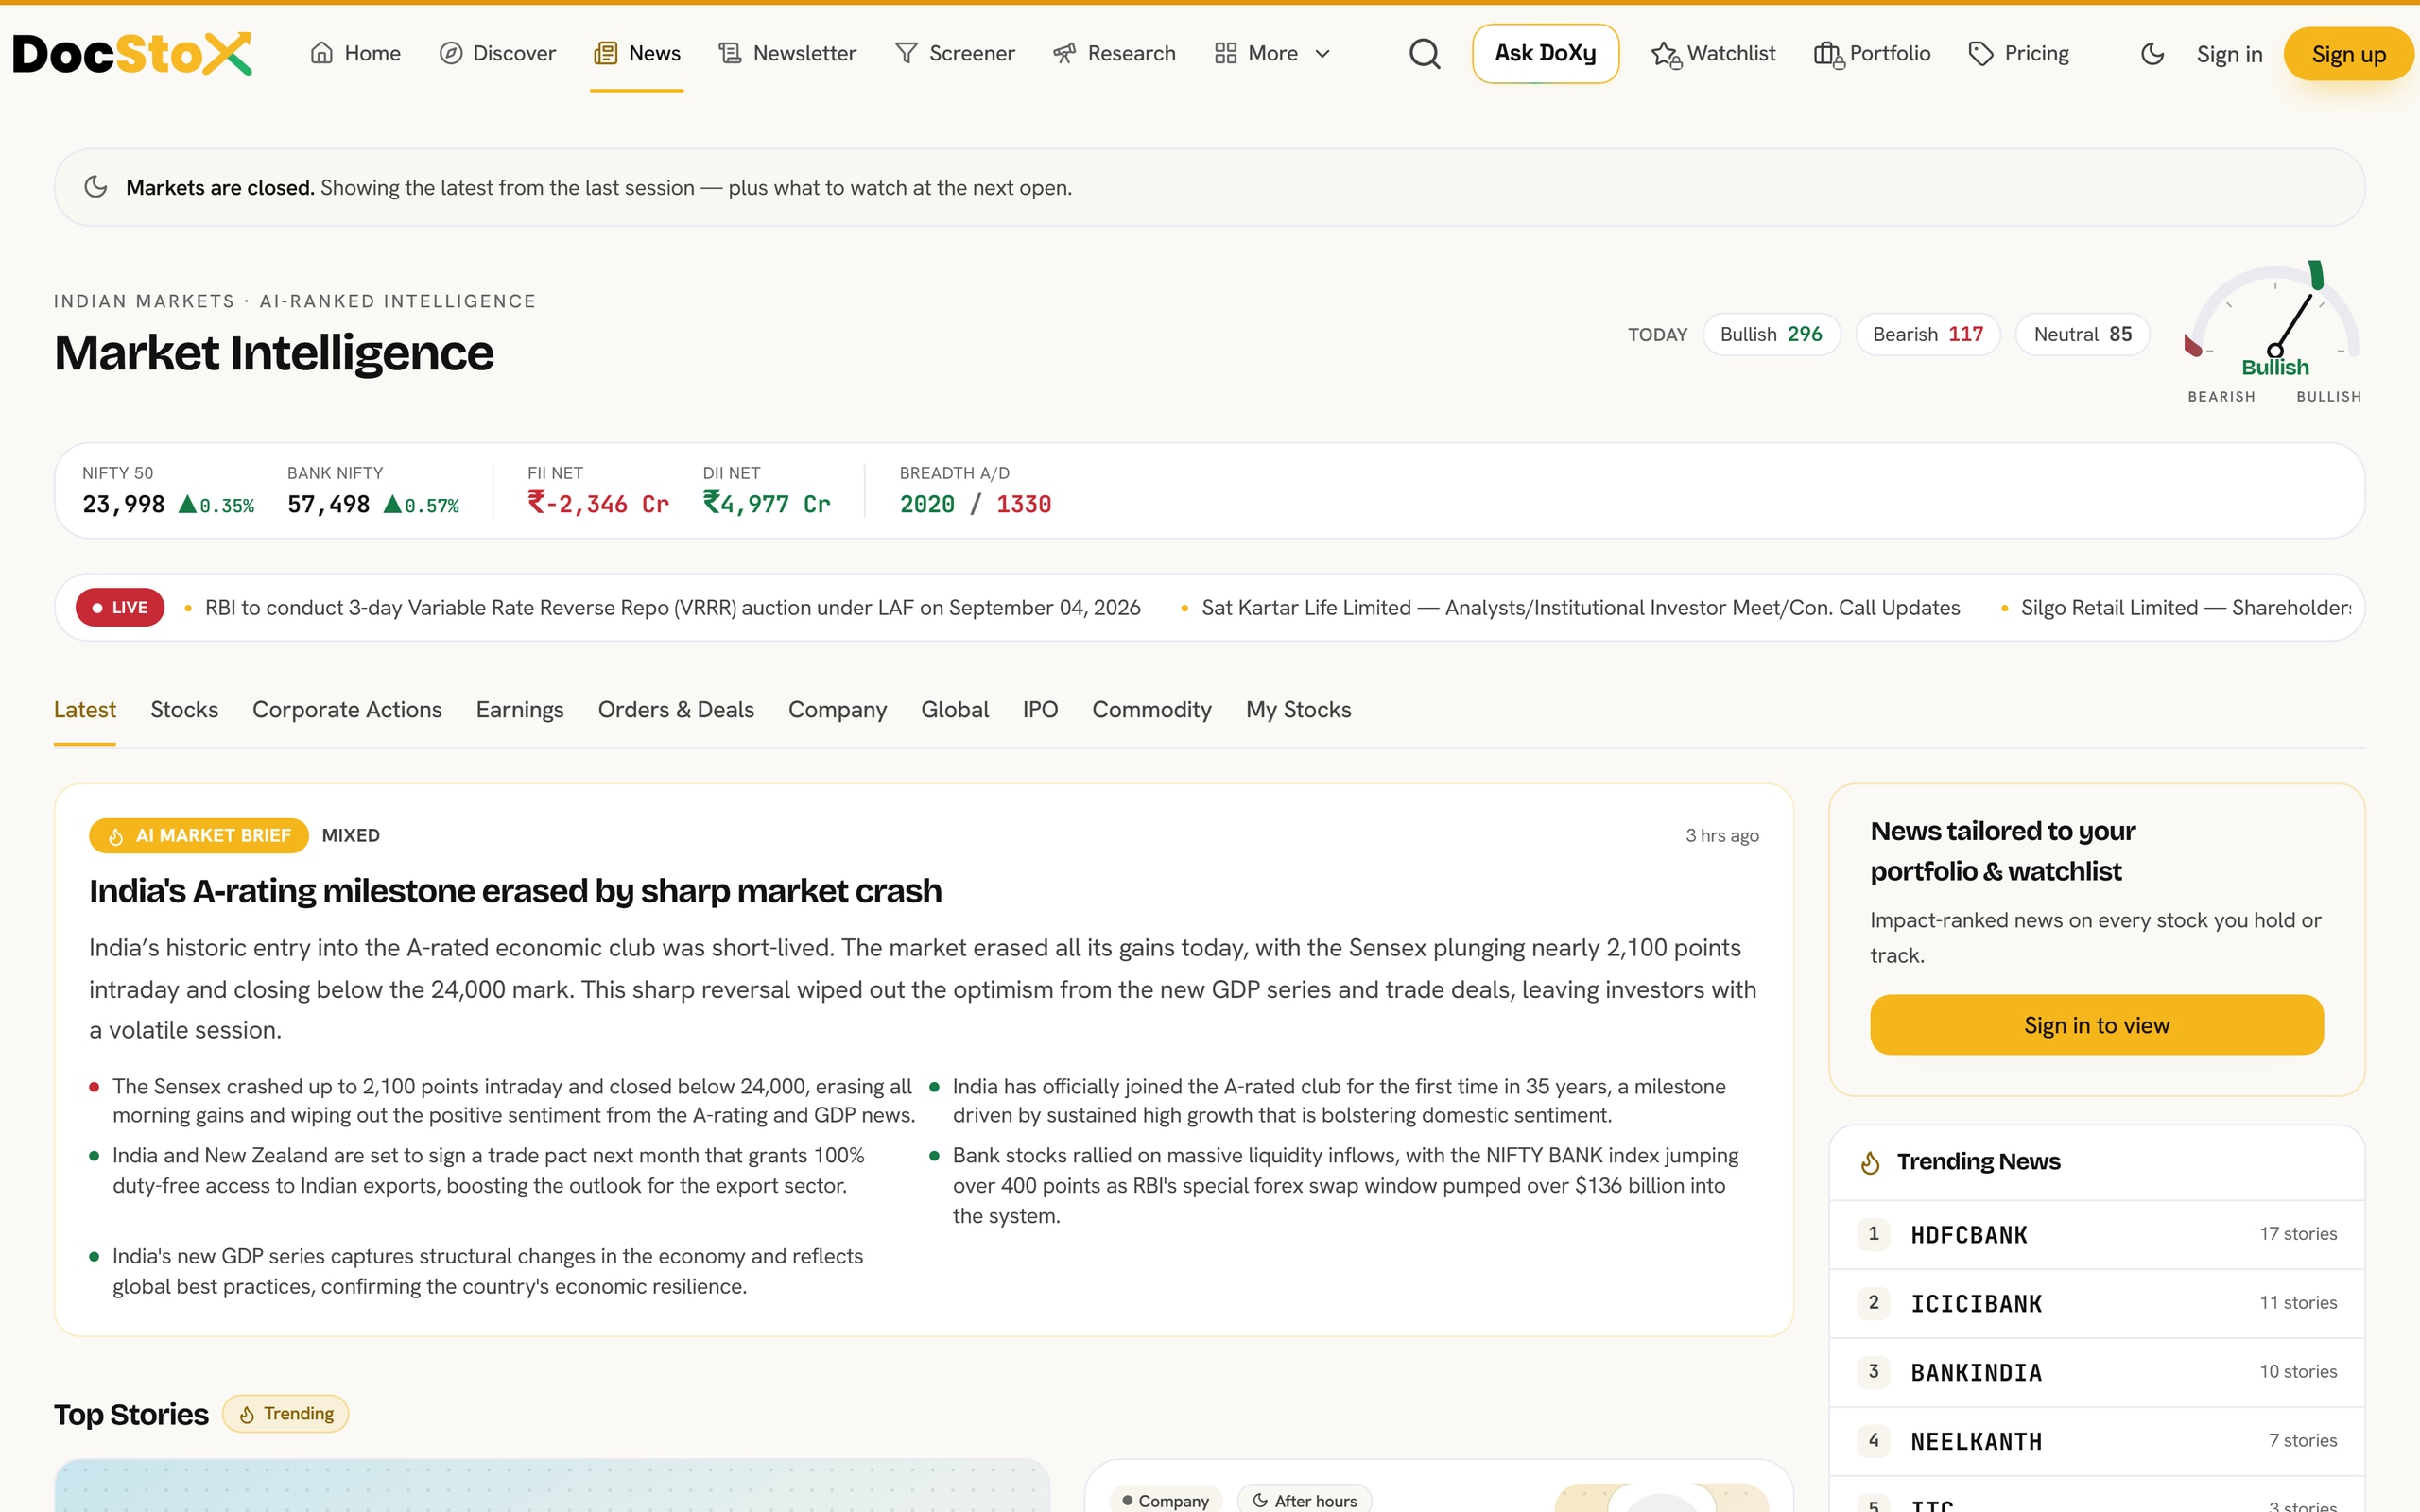
Task: Click the NIFTY 50 value 23,998
Action: 123,504
